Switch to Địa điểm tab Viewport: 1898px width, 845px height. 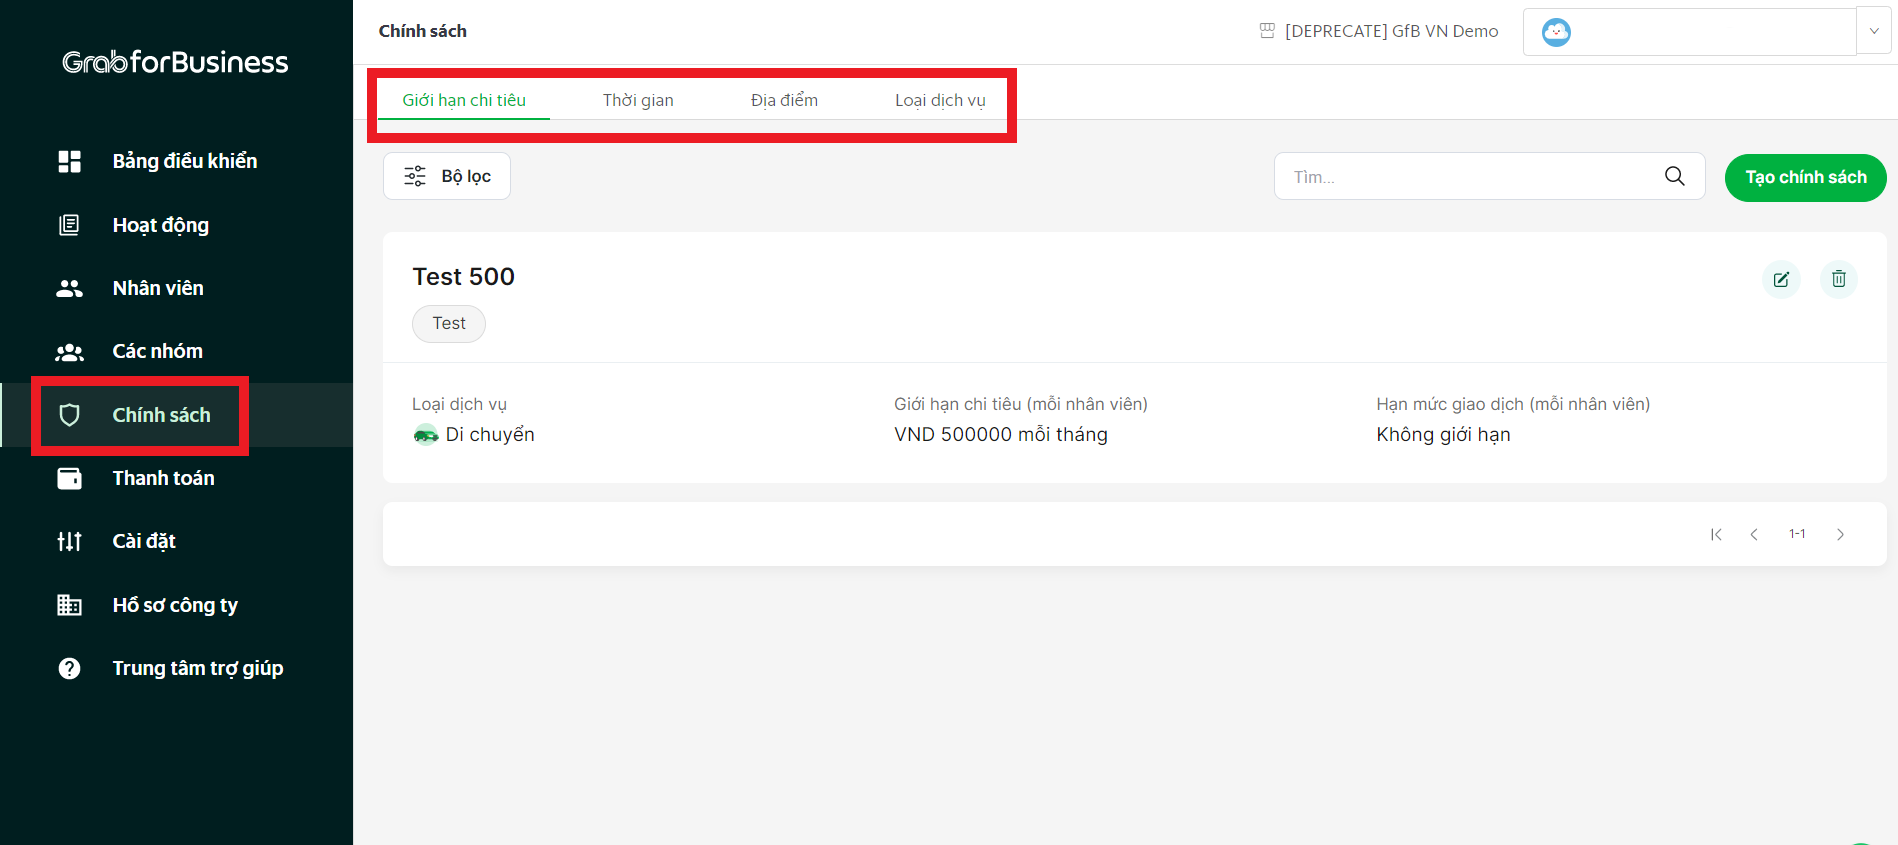tap(784, 100)
